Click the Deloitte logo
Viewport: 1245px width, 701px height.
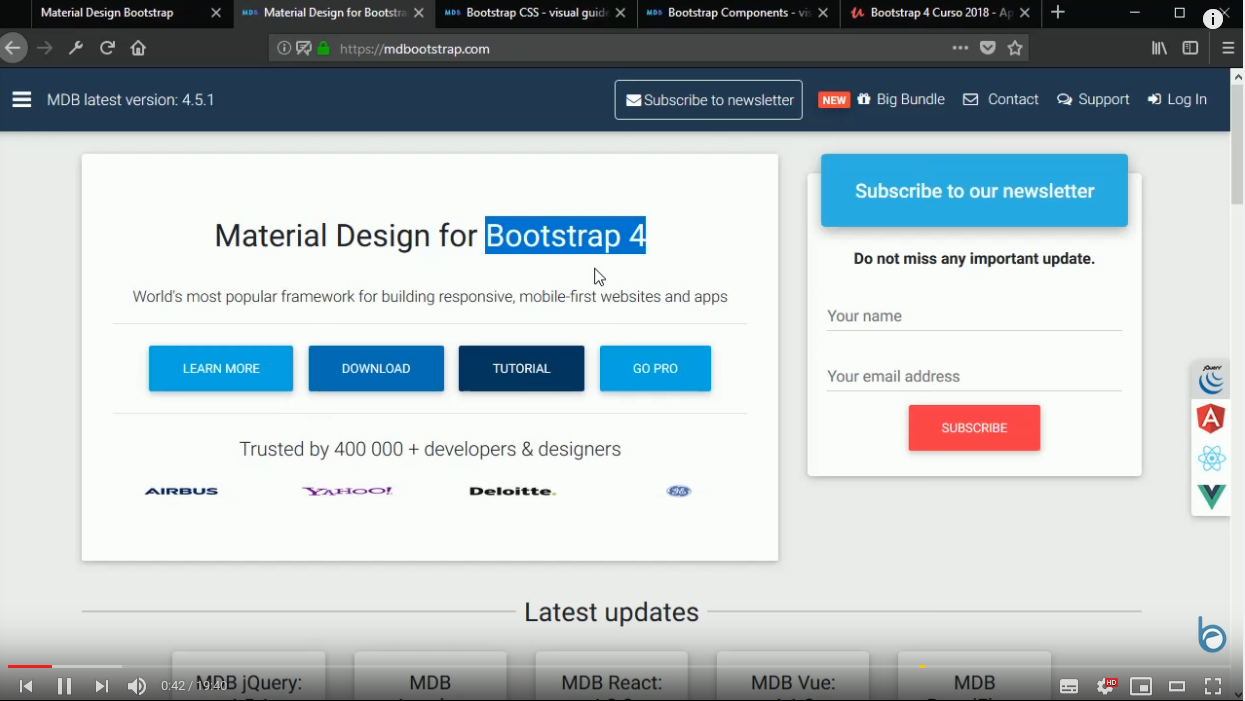pos(512,491)
